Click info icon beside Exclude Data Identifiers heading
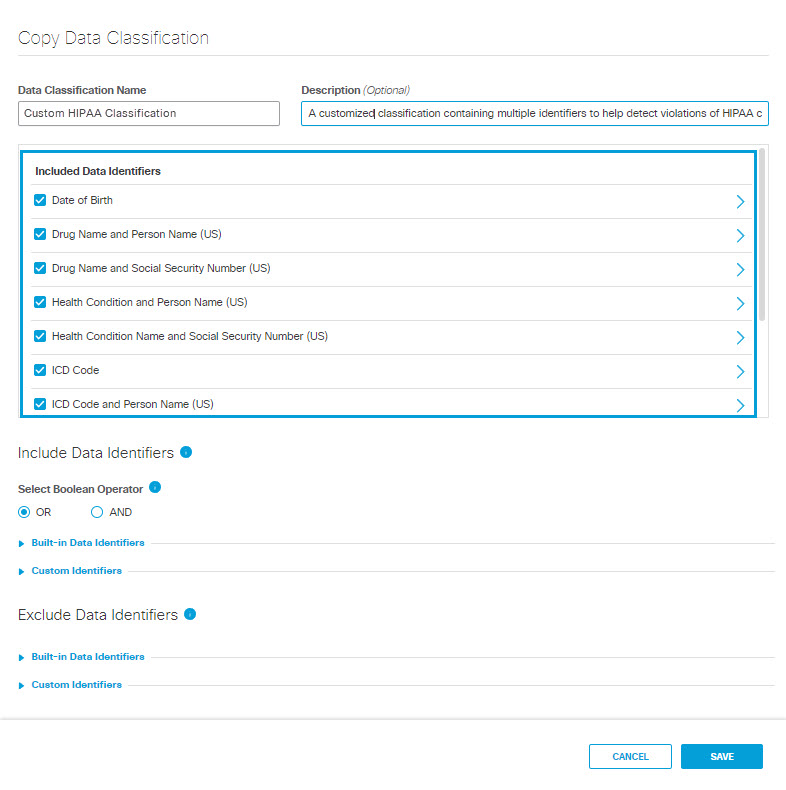 190,614
